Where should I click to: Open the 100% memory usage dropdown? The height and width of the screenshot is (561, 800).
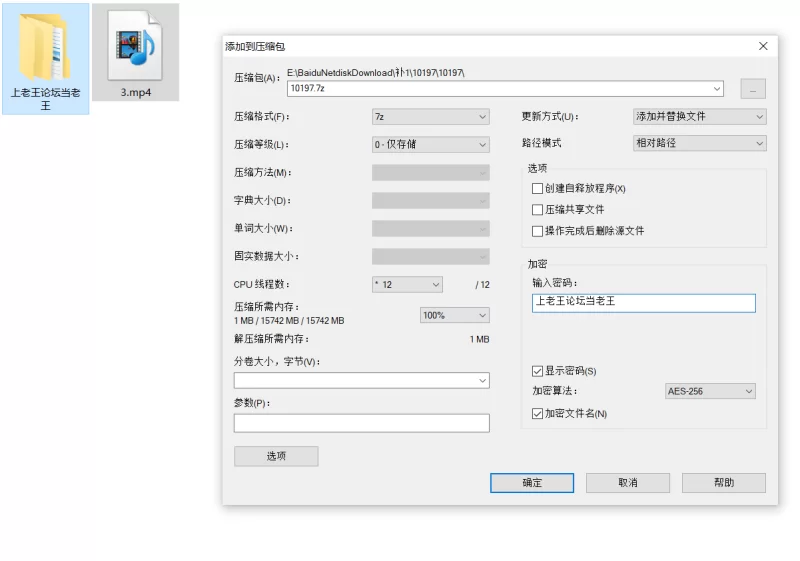pos(454,315)
